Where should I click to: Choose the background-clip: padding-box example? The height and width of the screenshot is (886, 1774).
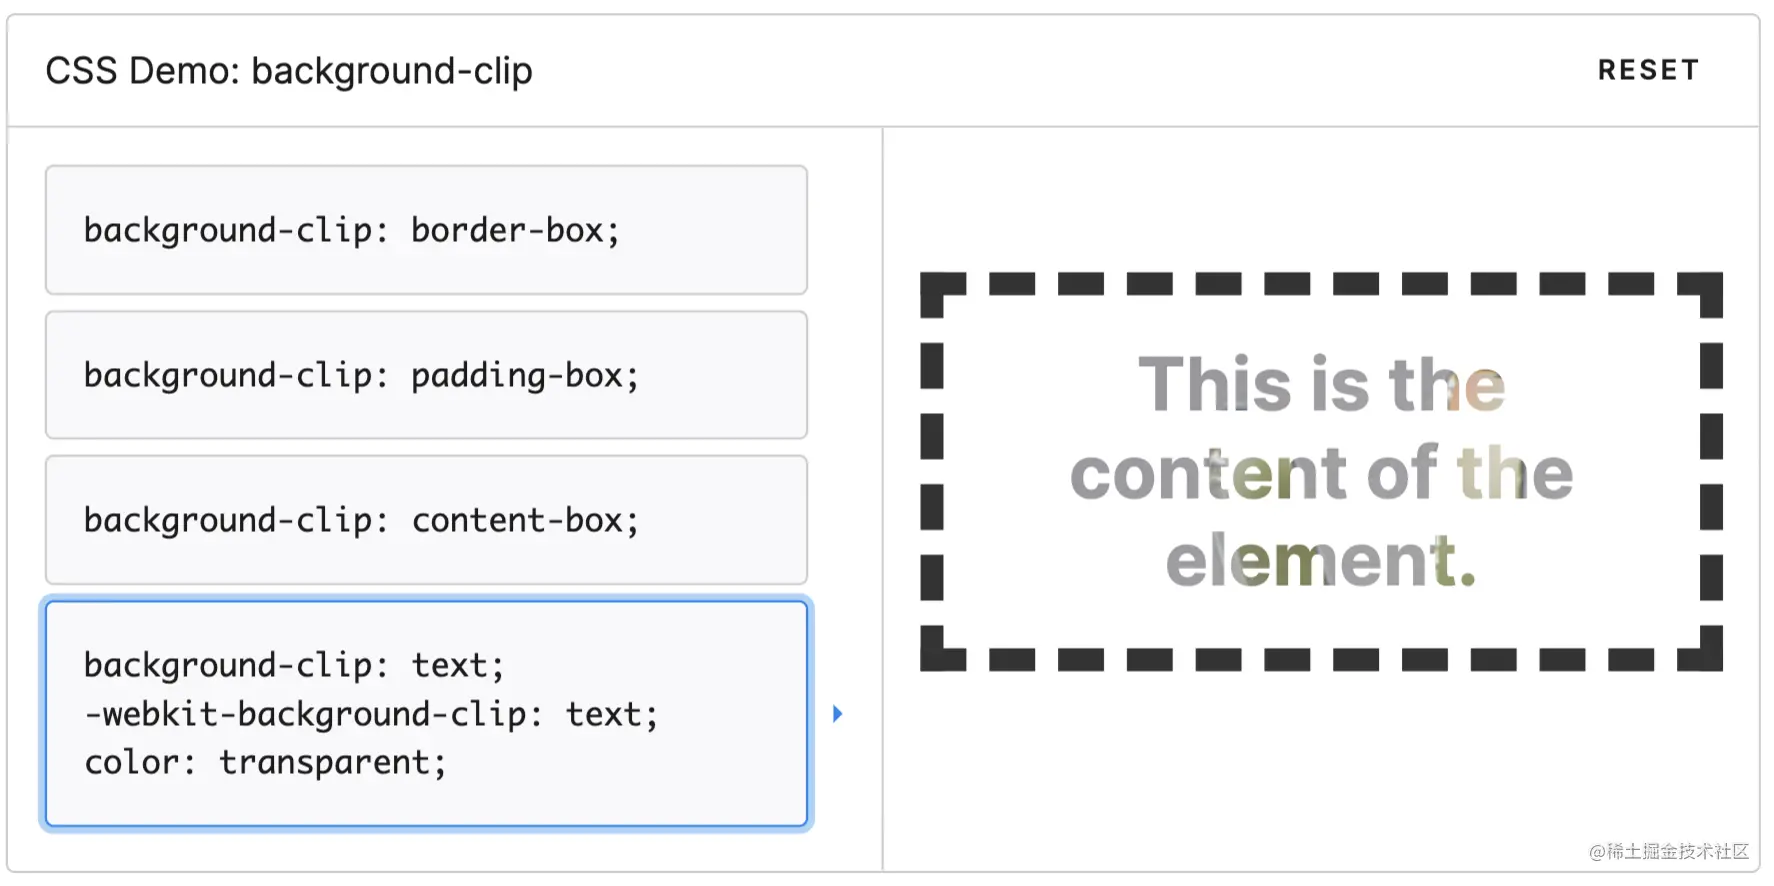pyautogui.click(x=426, y=375)
